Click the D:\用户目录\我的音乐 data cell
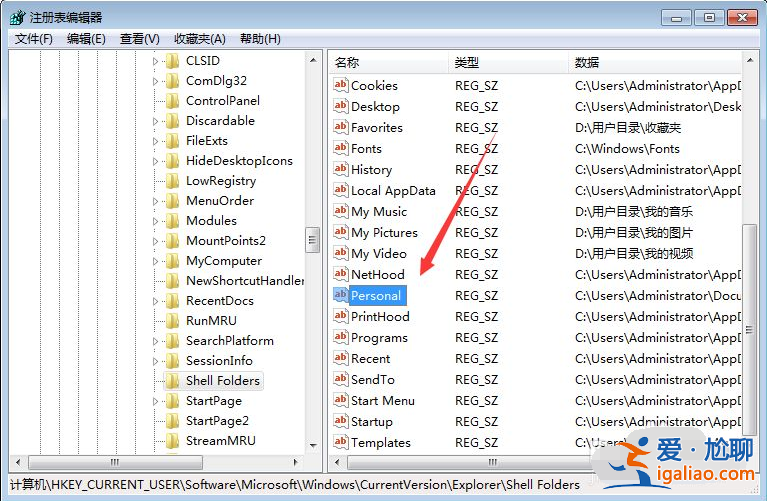The image size is (767, 501). pyautogui.click(x=634, y=212)
